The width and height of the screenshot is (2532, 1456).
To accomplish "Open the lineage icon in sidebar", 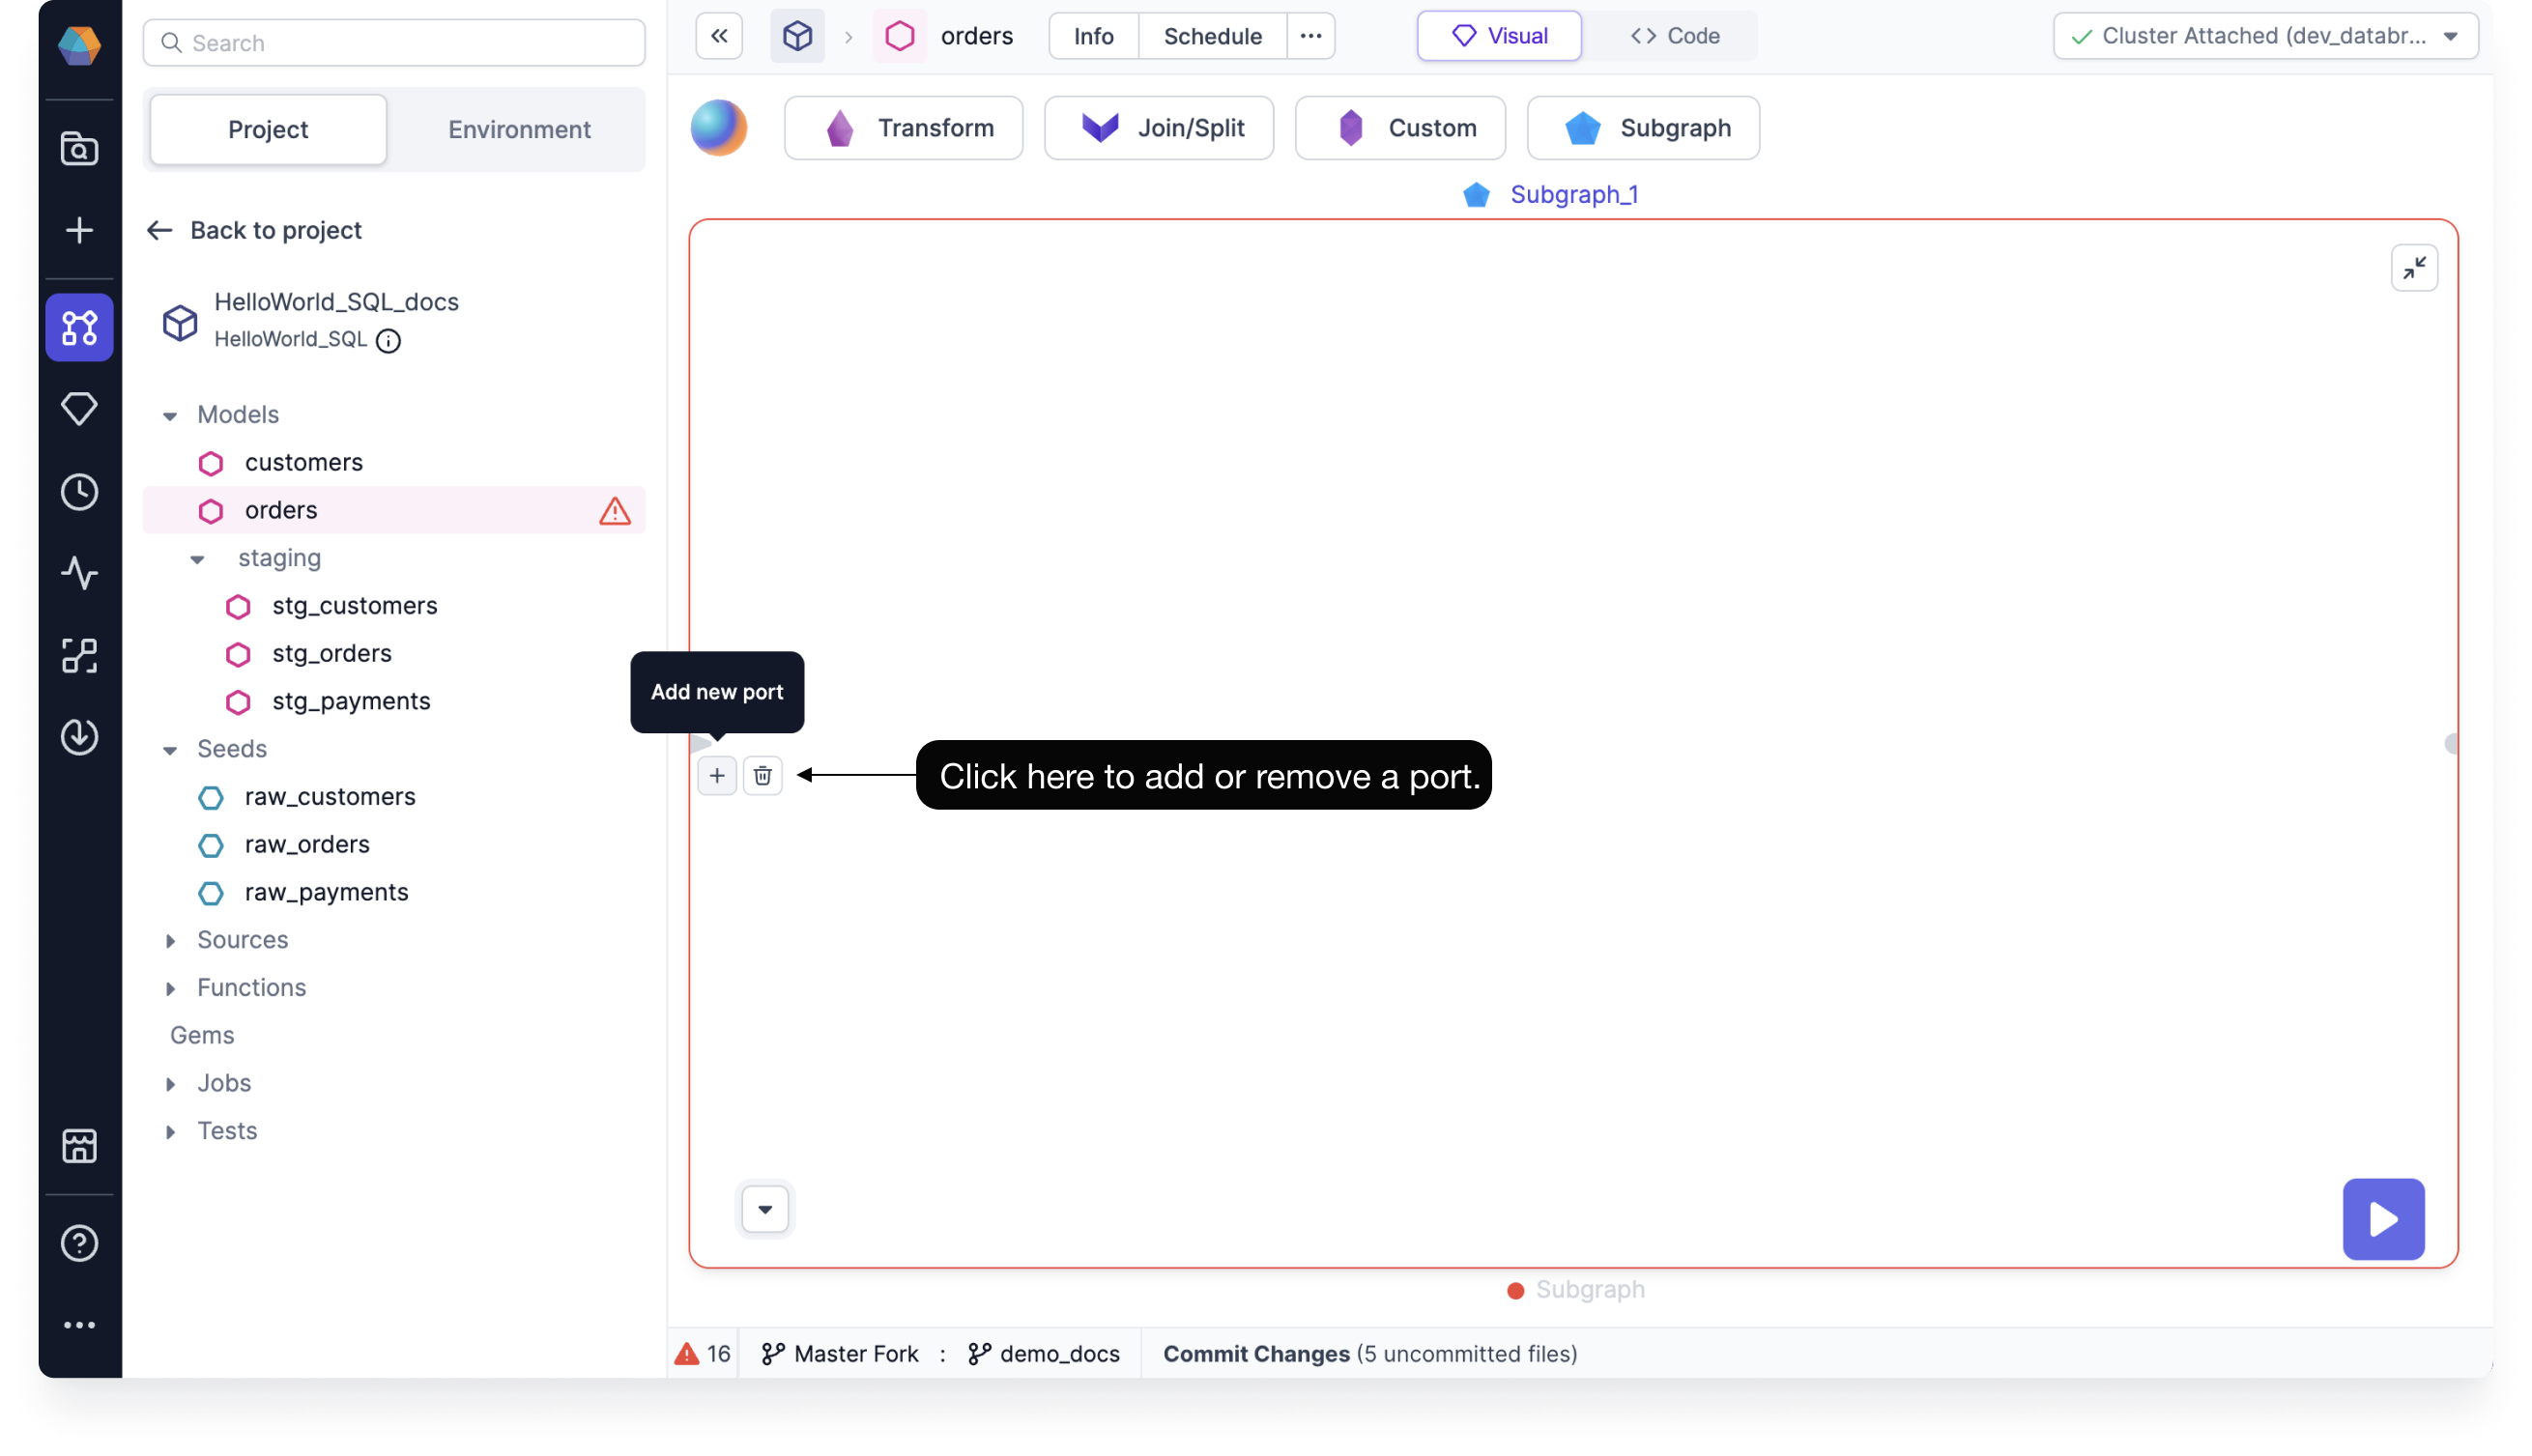I will pyautogui.click(x=79, y=655).
